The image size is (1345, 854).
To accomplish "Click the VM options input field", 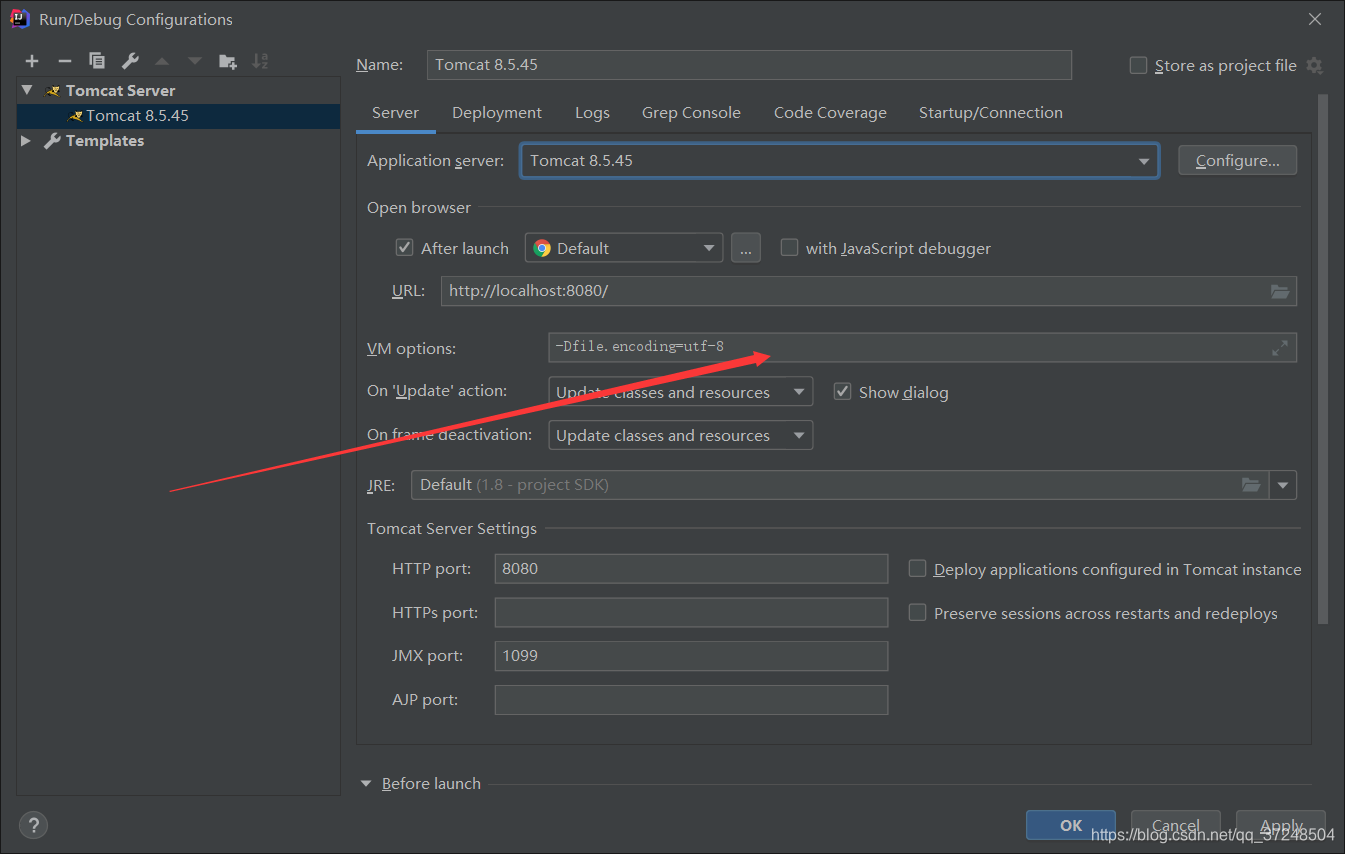I will (x=922, y=348).
